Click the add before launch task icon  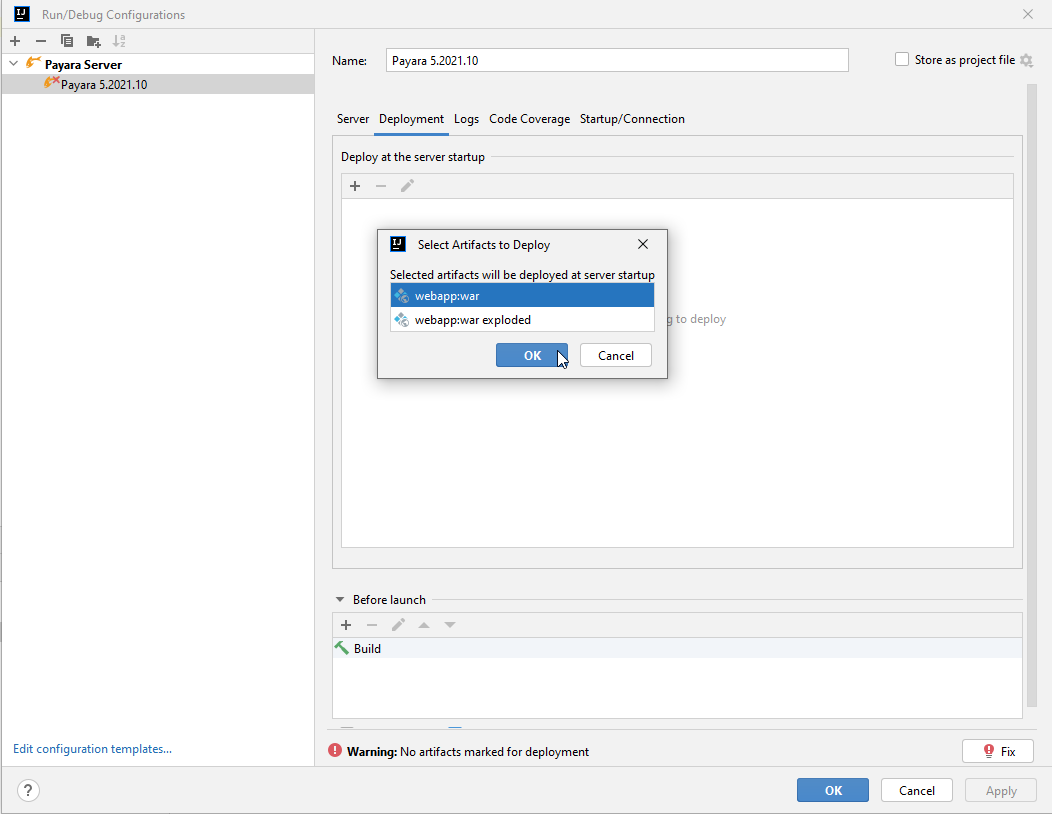click(346, 625)
